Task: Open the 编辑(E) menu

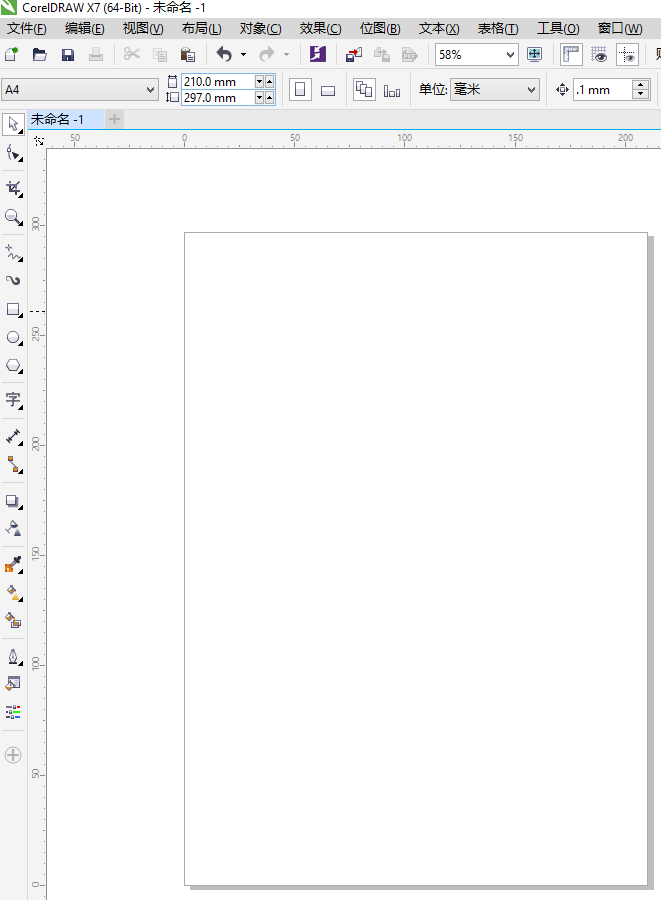Action: tap(84, 28)
